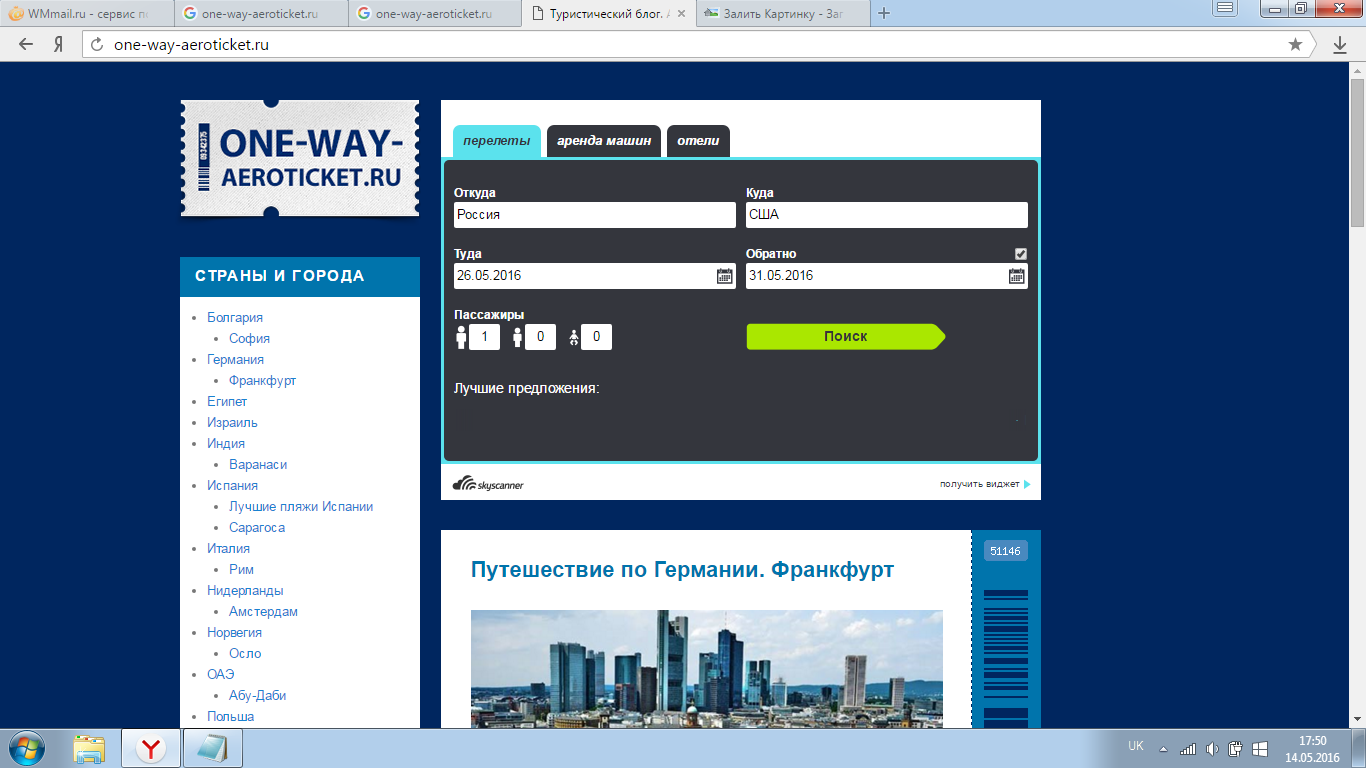Open the Норвегия country link
This screenshot has width=1366, height=768.
pyautogui.click(x=234, y=632)
